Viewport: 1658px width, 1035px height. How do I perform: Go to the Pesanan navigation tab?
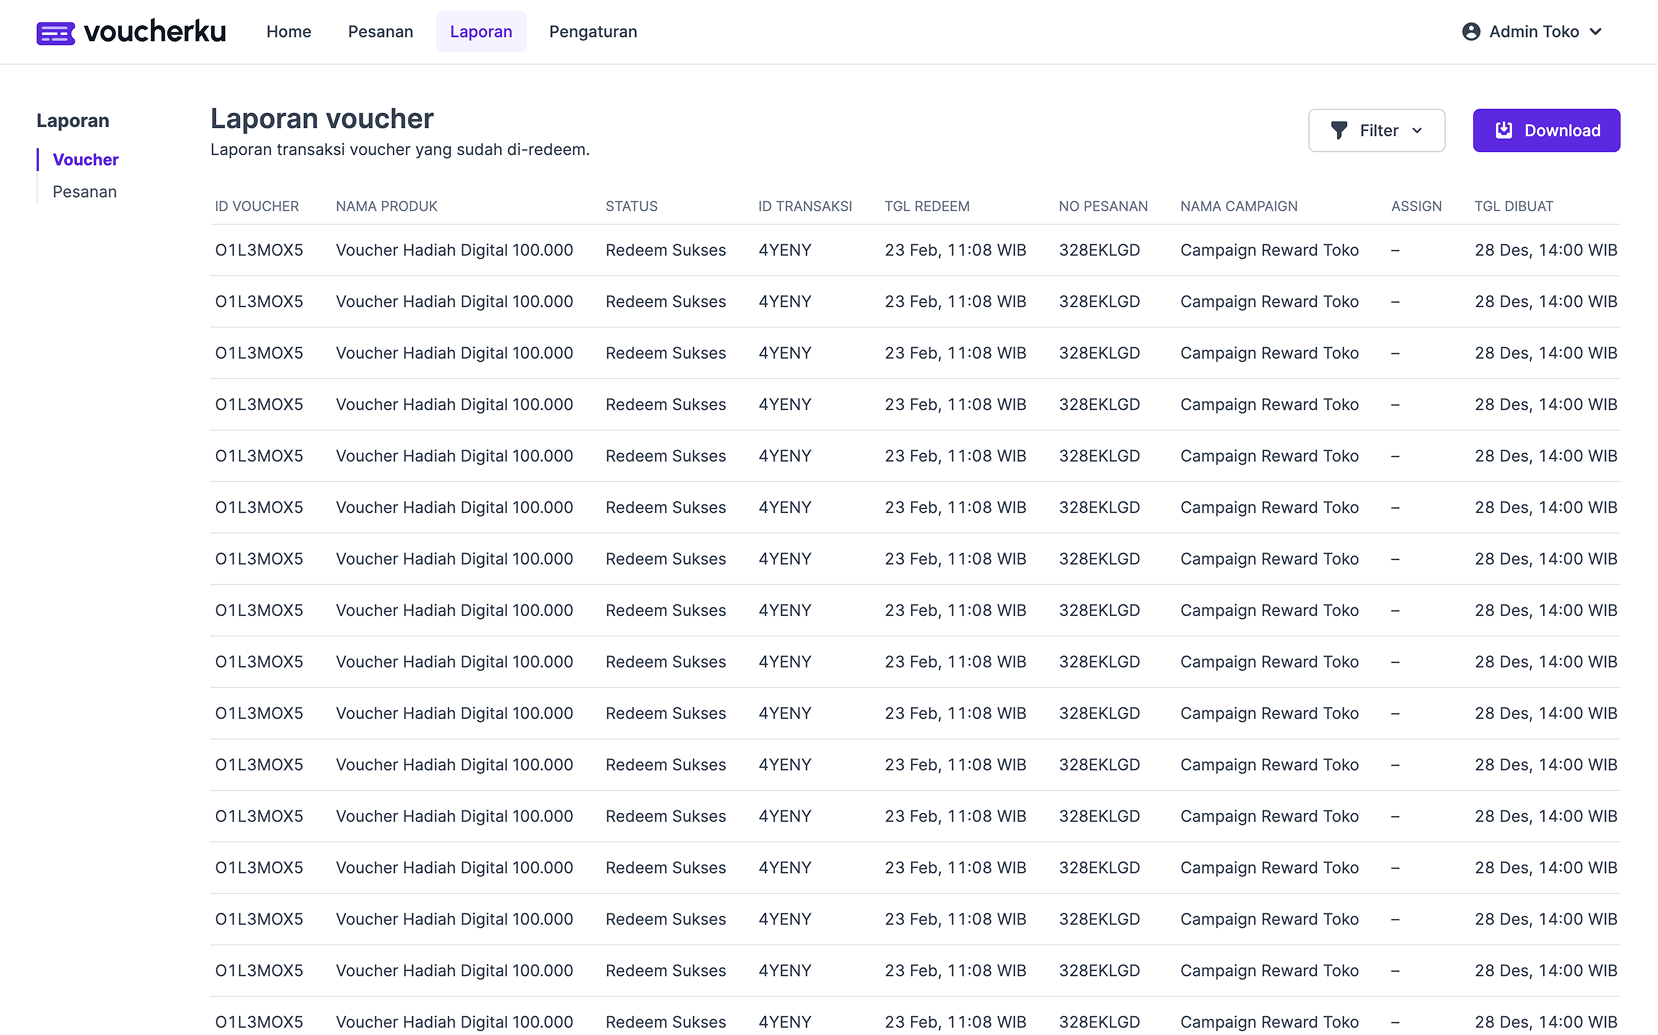point(380,32)
